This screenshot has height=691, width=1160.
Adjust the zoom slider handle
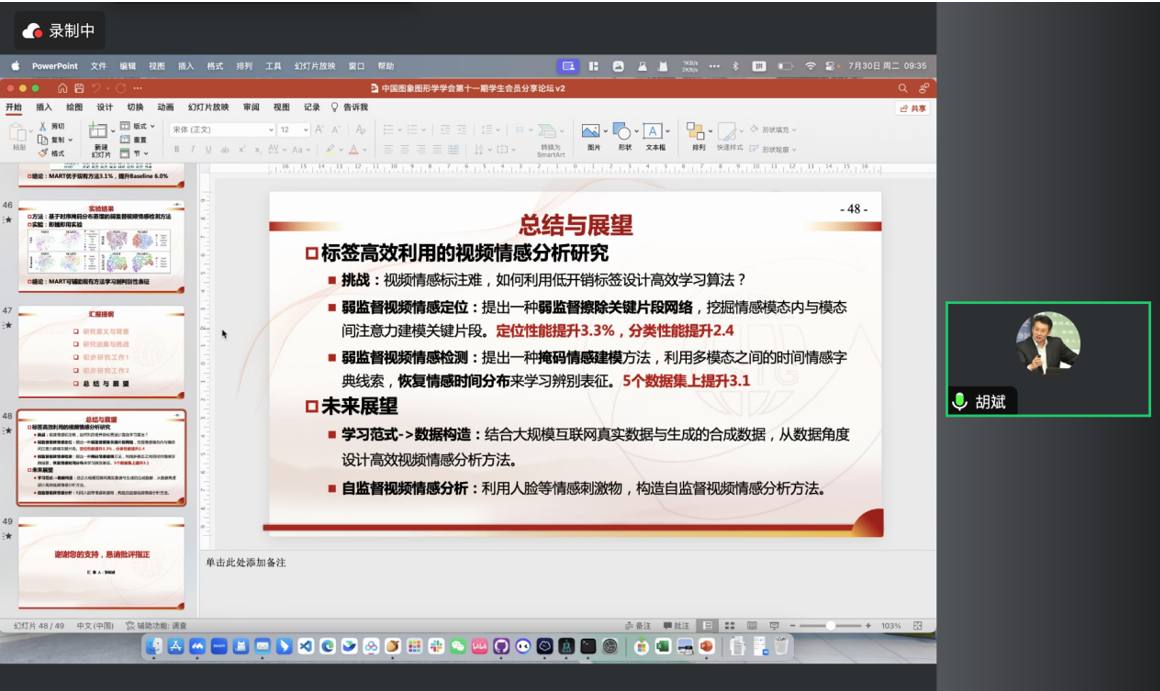(831, 626)
